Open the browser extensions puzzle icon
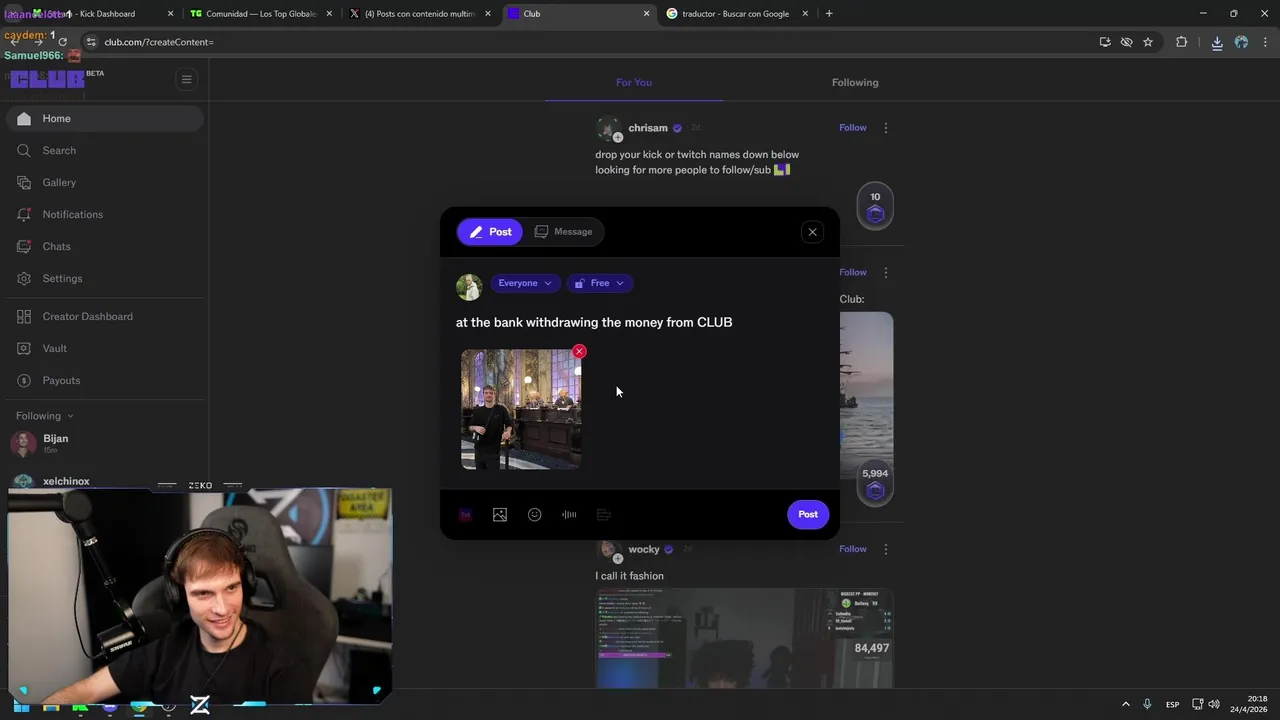 click(x=1182, y=42)
